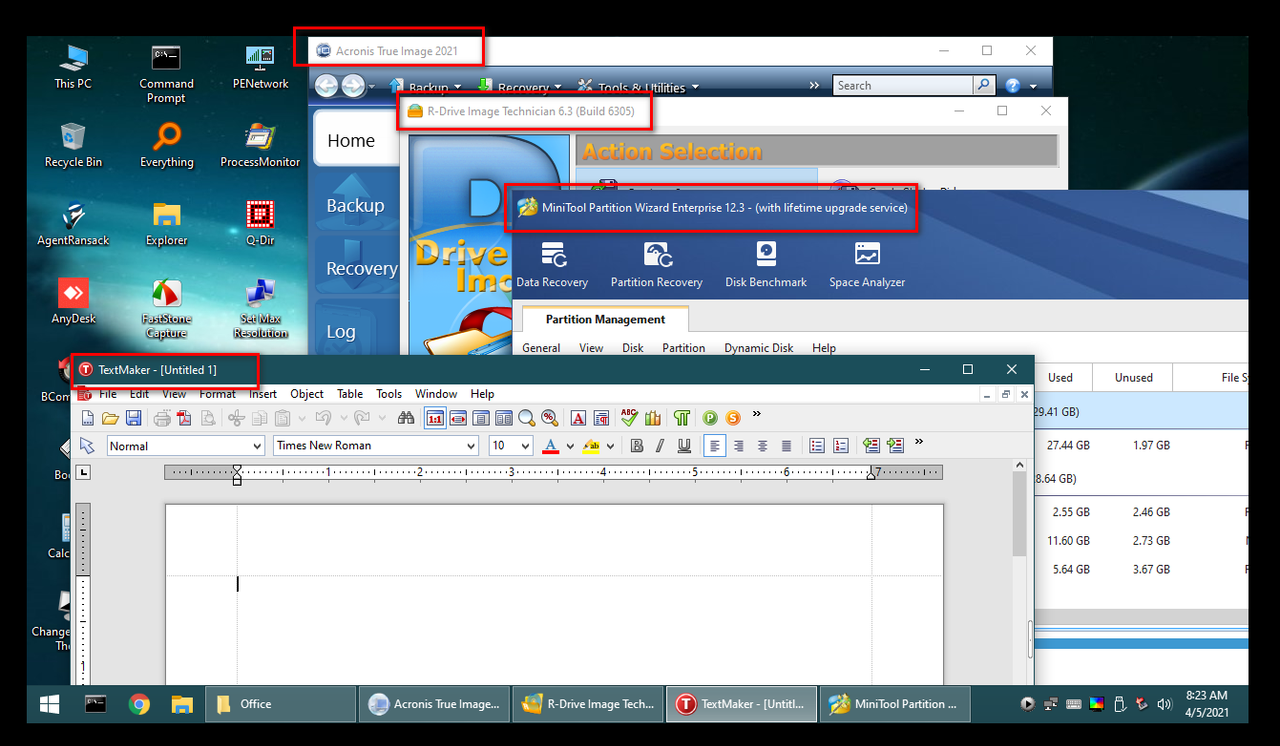Click the orange S circle icon

734,418
